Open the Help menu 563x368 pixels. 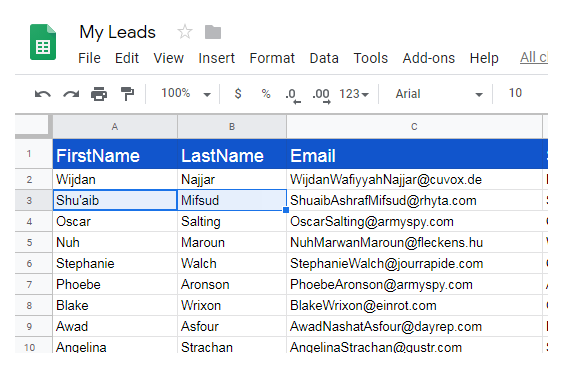tap(484, 58)
